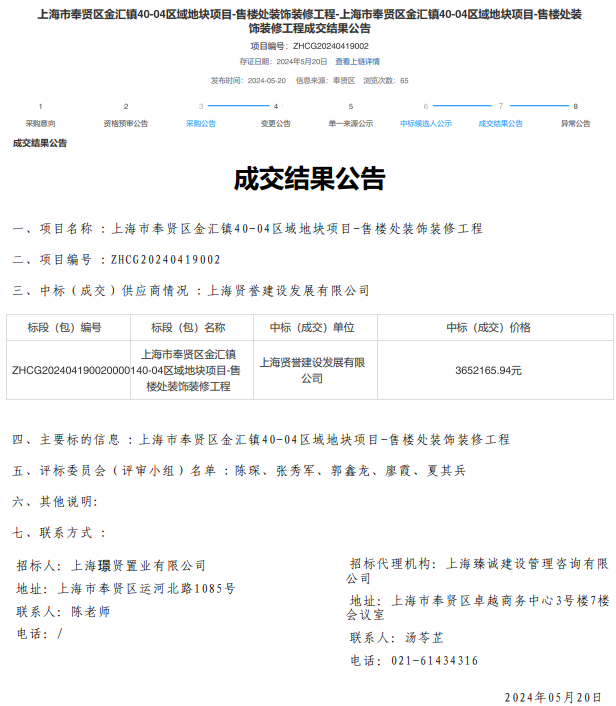The image size is (616, 706).
Task: Click the 中标（成交）价格 column header
Action: tap(488, 327)
